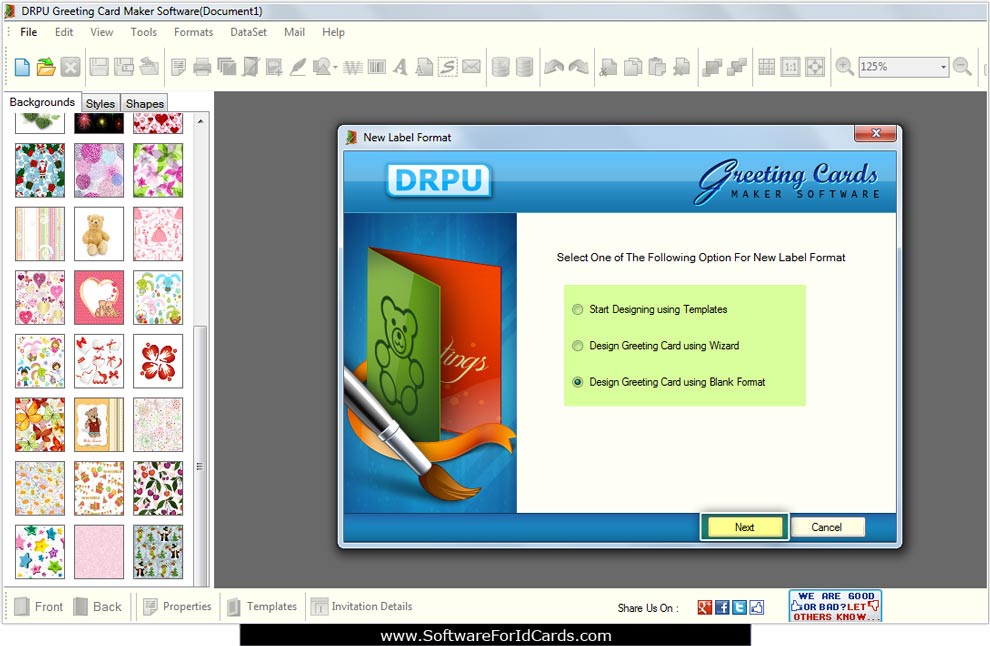Click the undo arrow icon
990x646 pixels.
[554, 66]
